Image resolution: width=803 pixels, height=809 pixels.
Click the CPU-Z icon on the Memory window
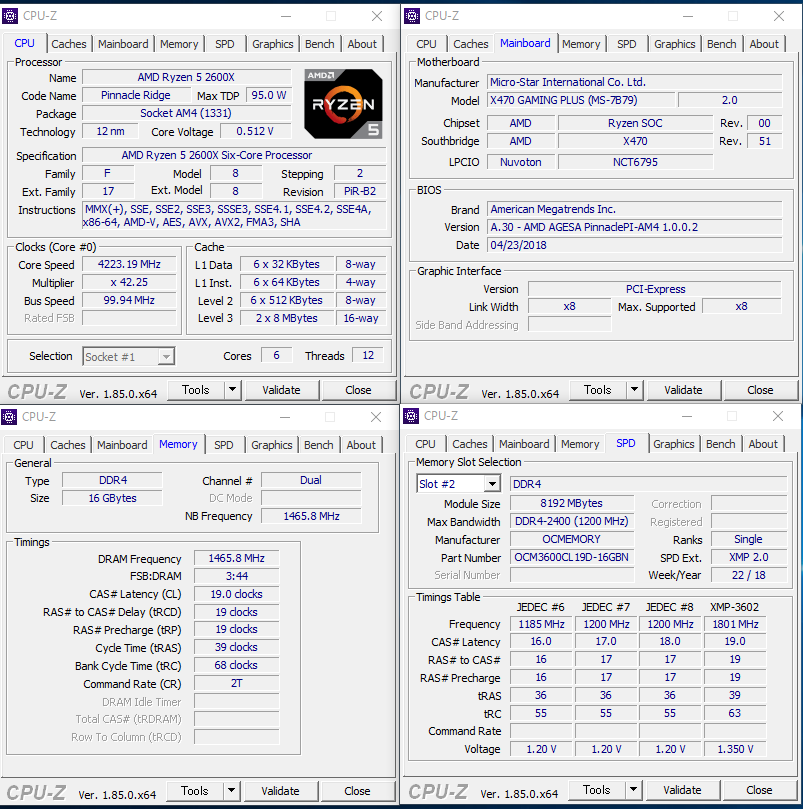click(11, 416)
